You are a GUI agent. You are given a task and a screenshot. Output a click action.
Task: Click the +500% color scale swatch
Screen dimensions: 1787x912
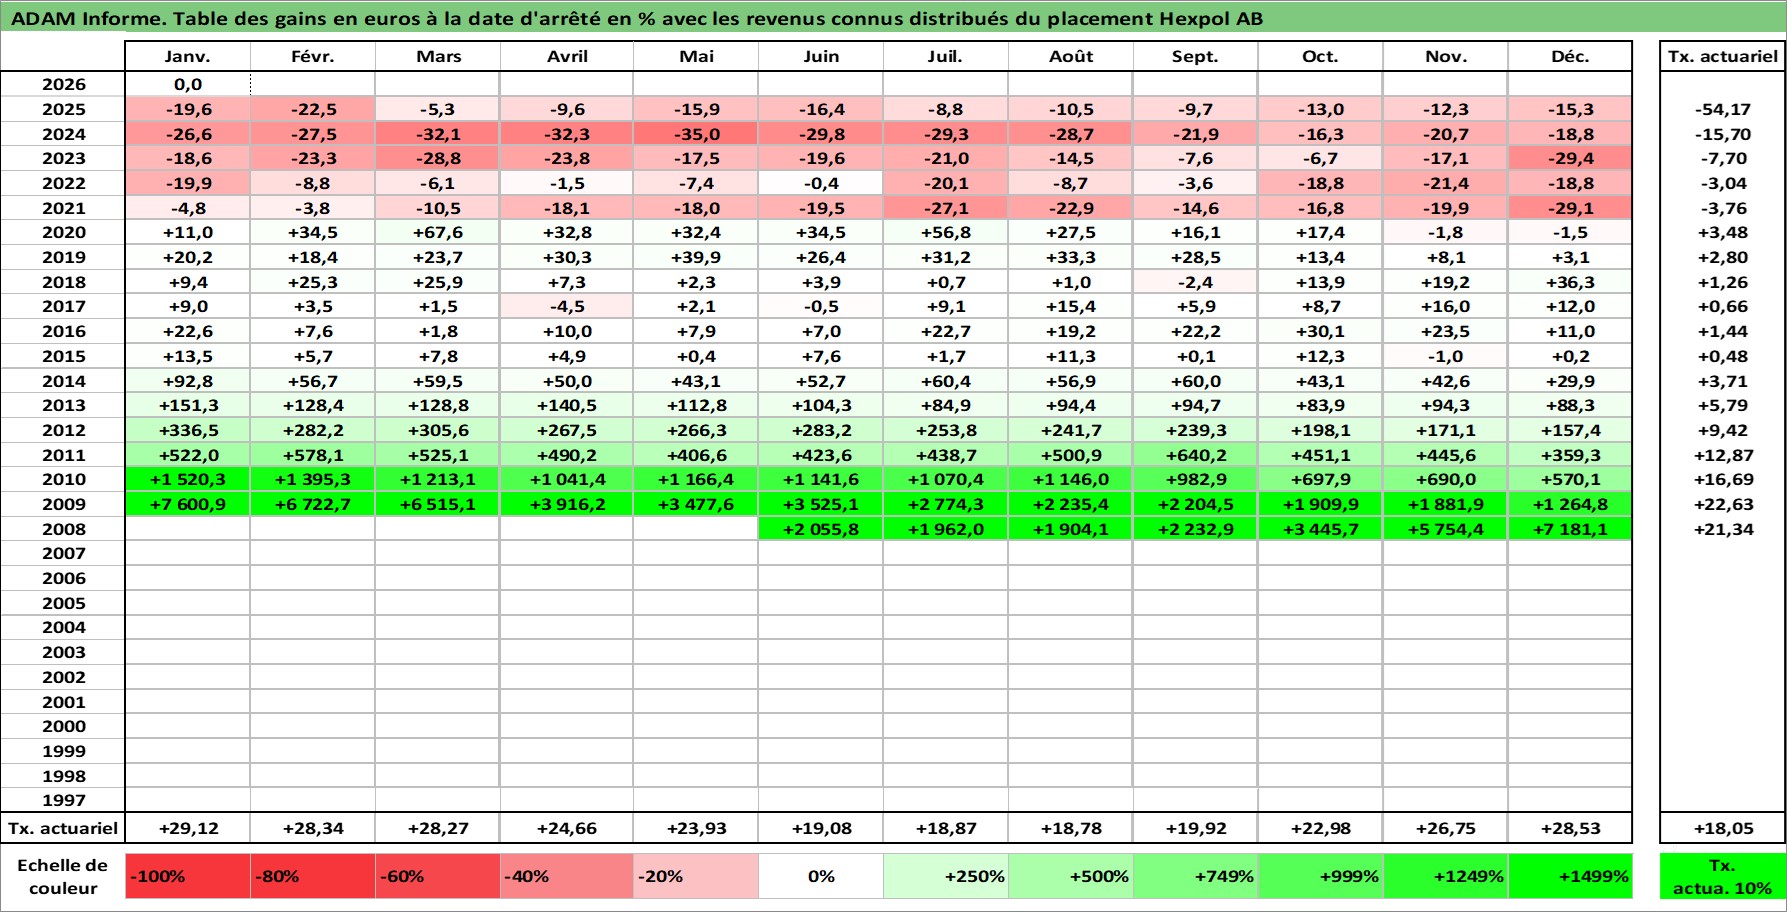[1071, 876]
